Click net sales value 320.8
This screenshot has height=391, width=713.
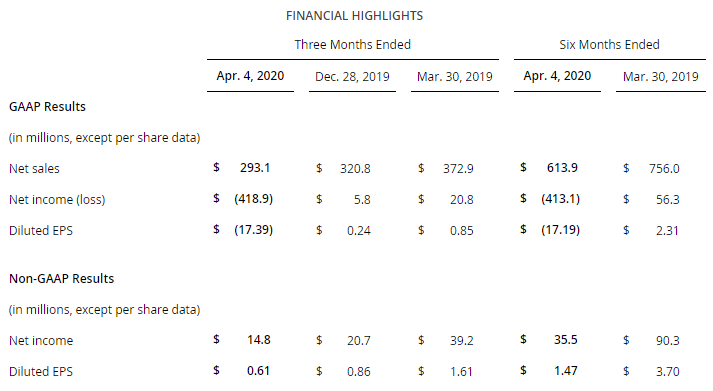click(355, 169)
